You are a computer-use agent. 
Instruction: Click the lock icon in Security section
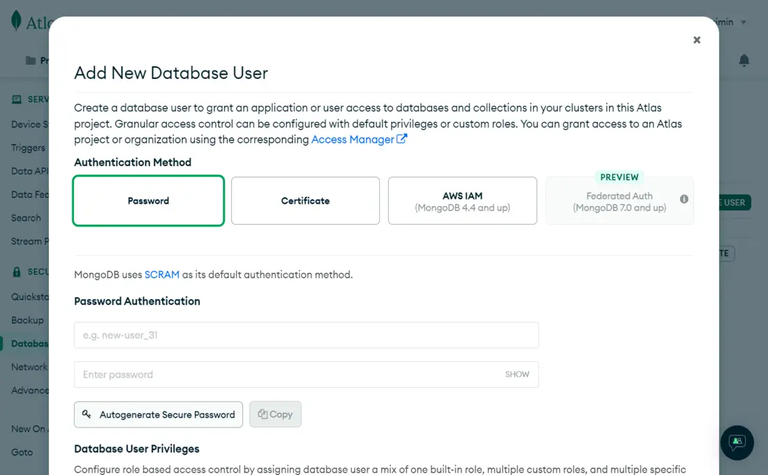pyautogui.click(x=17, y=272)
